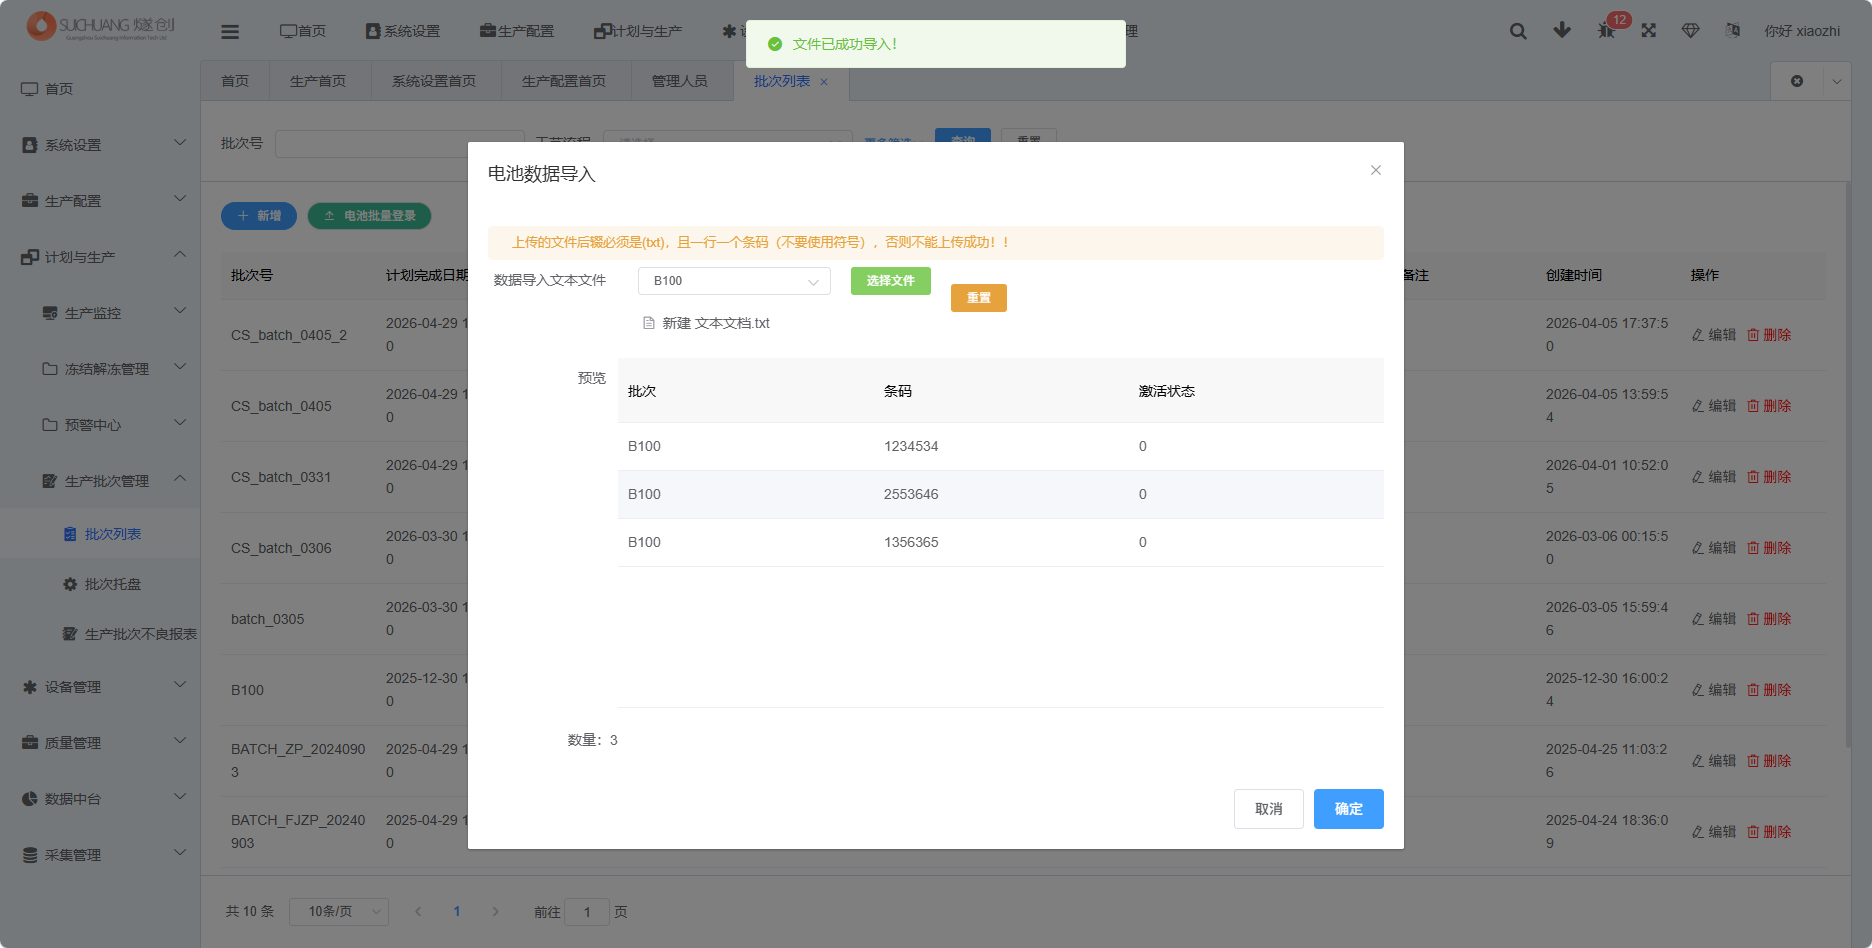Image resolution: width=1872 pixels, height=948 pixels.
Task: Click 确定 to confirm import
Action: 1349,809
